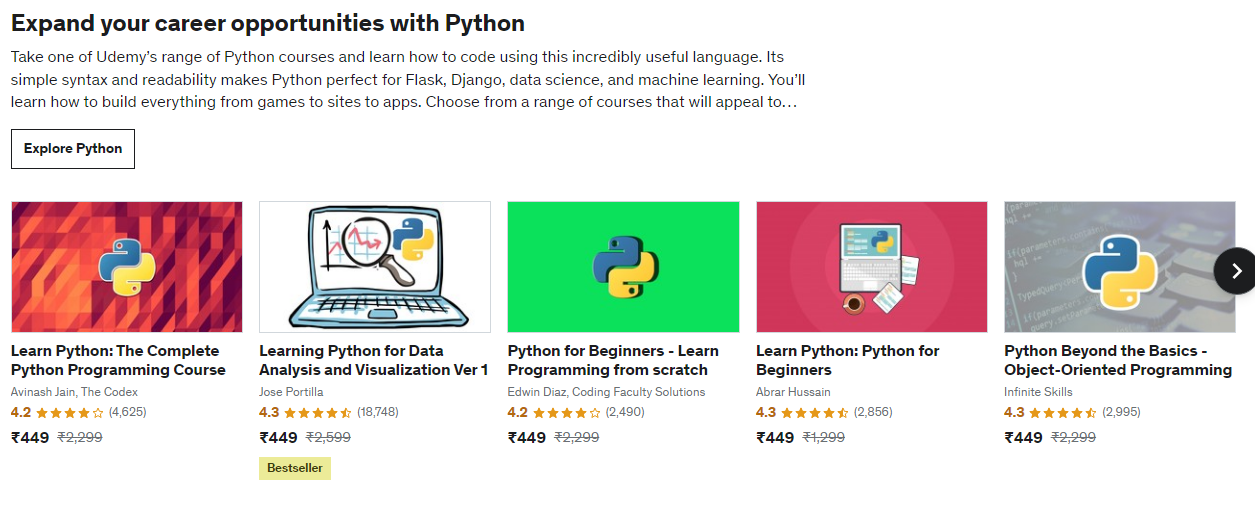Click the Expand your career opportunities heading
Screen dimensions: 1255x516
[x=268, y=23]
